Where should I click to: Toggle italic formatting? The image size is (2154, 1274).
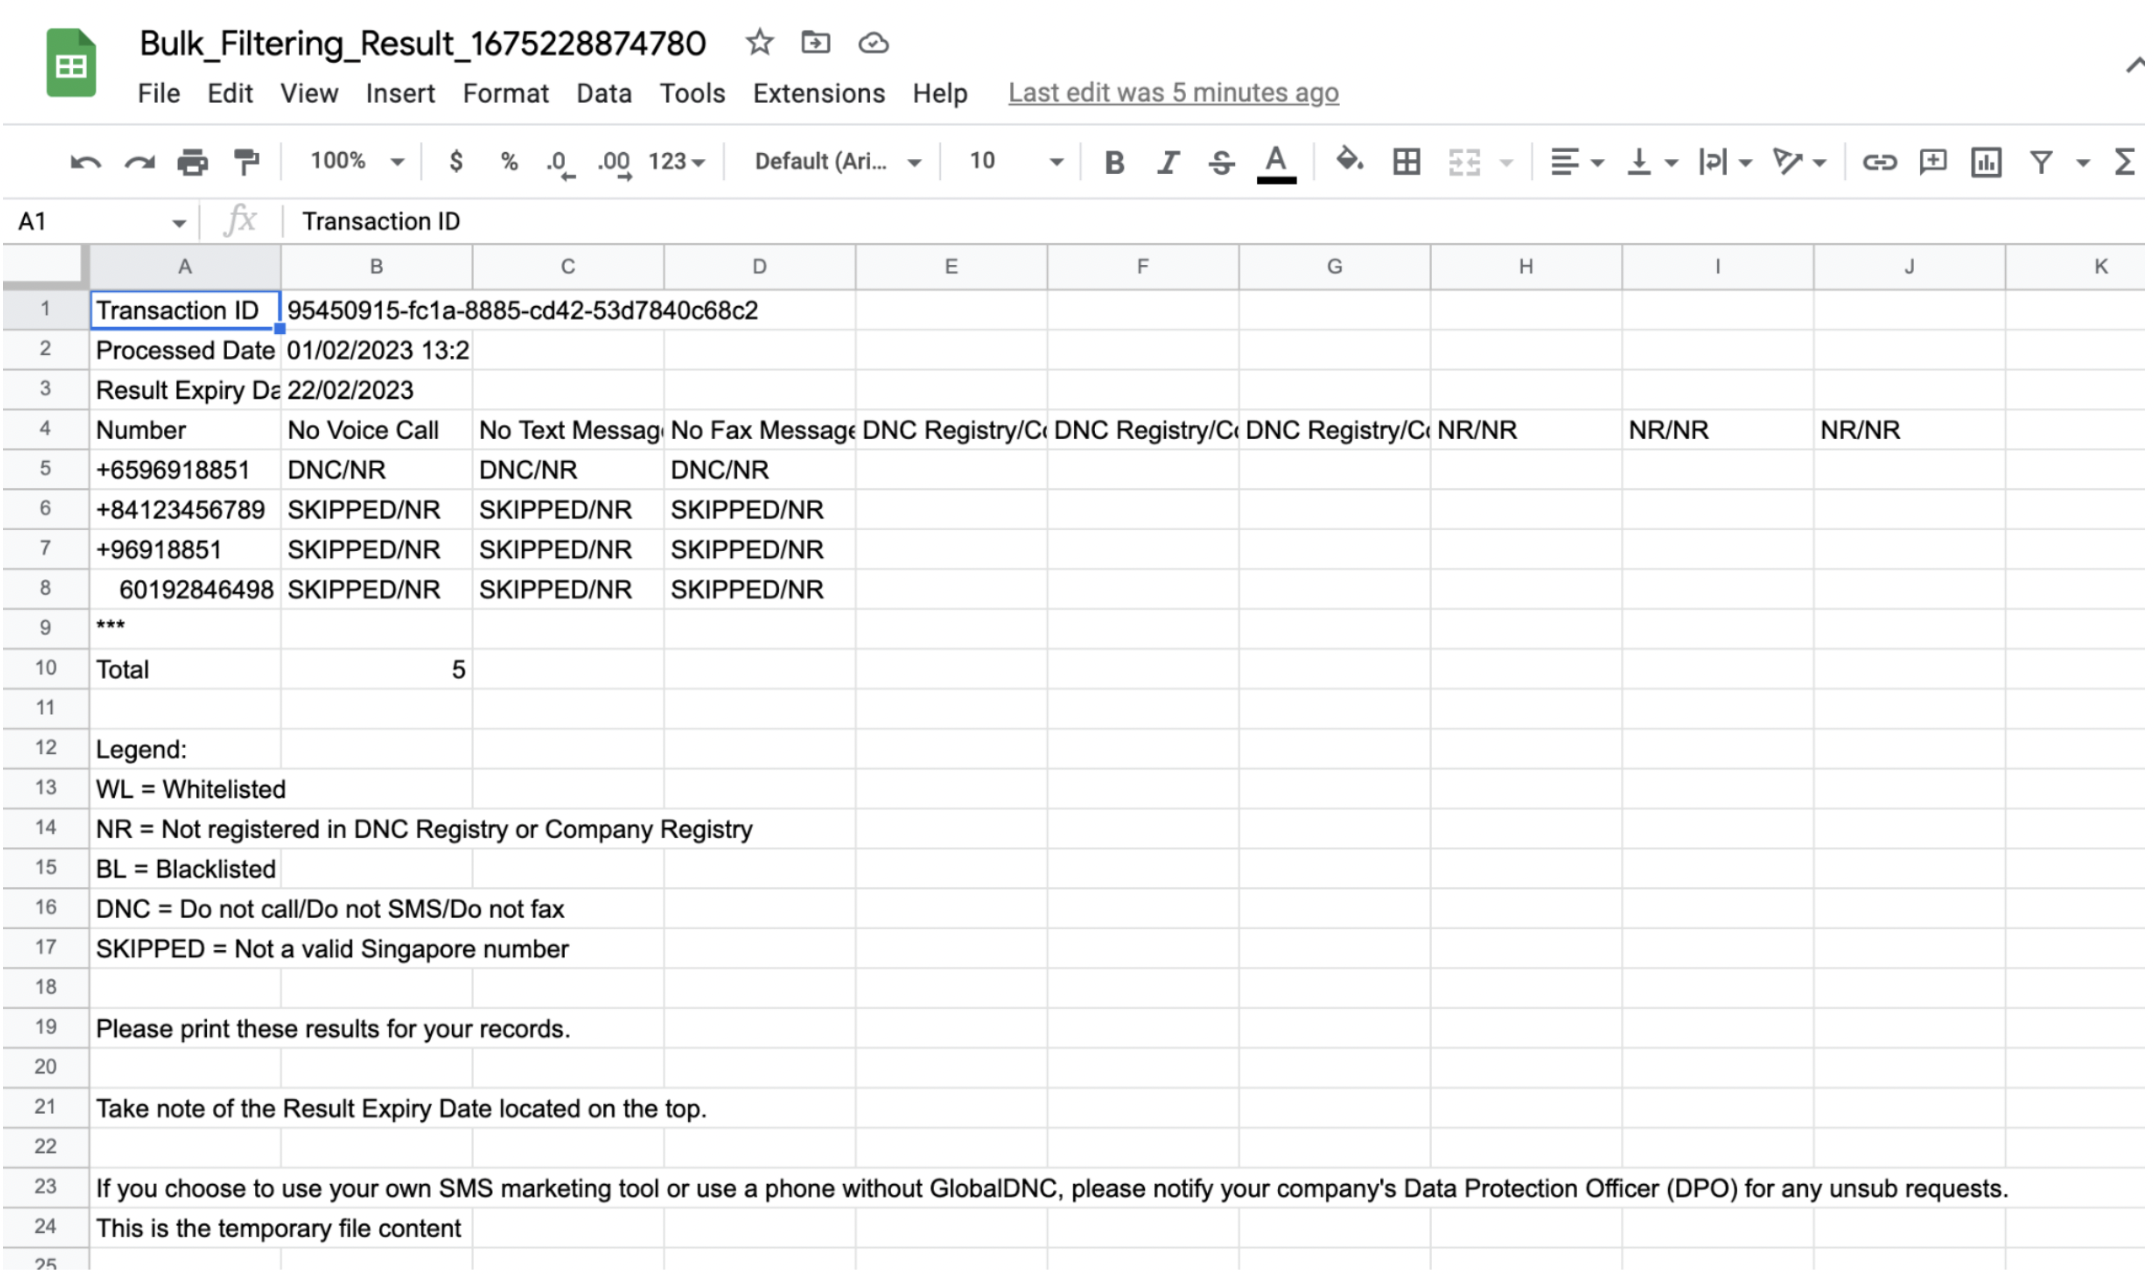[1167, 162]
